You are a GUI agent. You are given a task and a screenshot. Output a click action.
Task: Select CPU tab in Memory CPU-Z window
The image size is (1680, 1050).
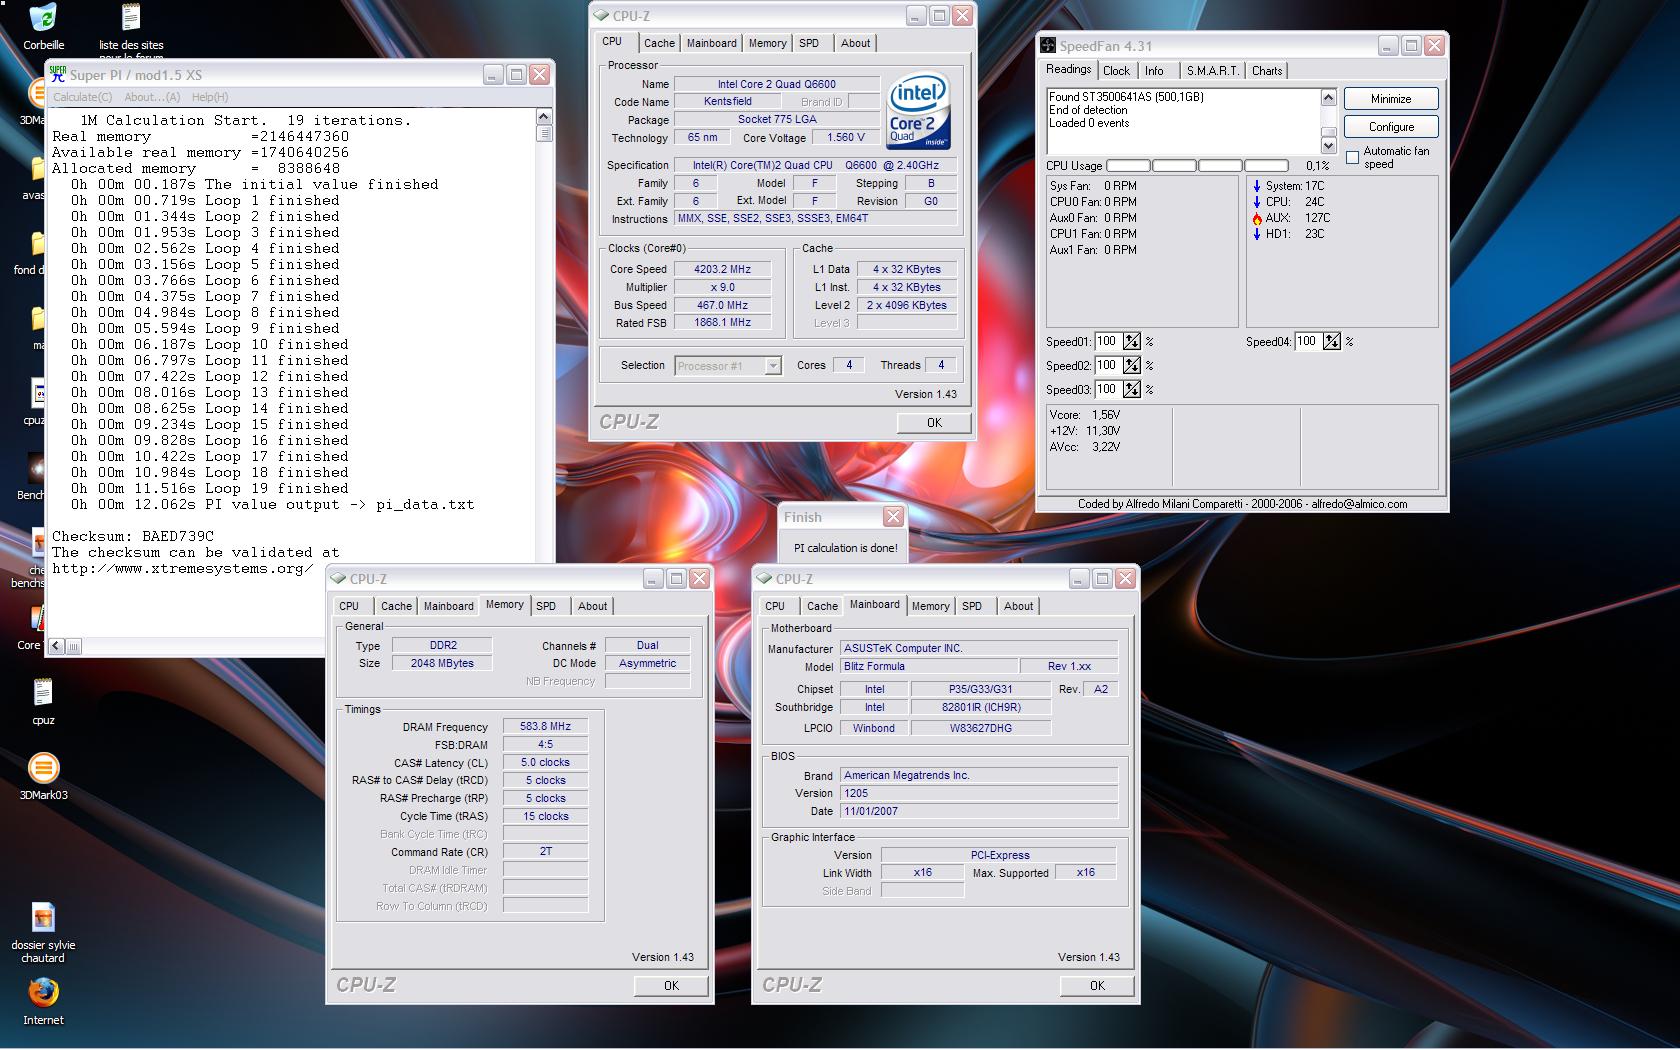click(349, 606)
